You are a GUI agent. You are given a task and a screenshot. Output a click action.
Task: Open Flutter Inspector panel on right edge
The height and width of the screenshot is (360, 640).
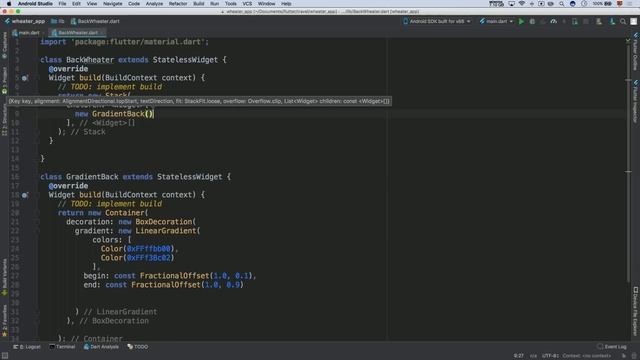[x=636, y=101]
